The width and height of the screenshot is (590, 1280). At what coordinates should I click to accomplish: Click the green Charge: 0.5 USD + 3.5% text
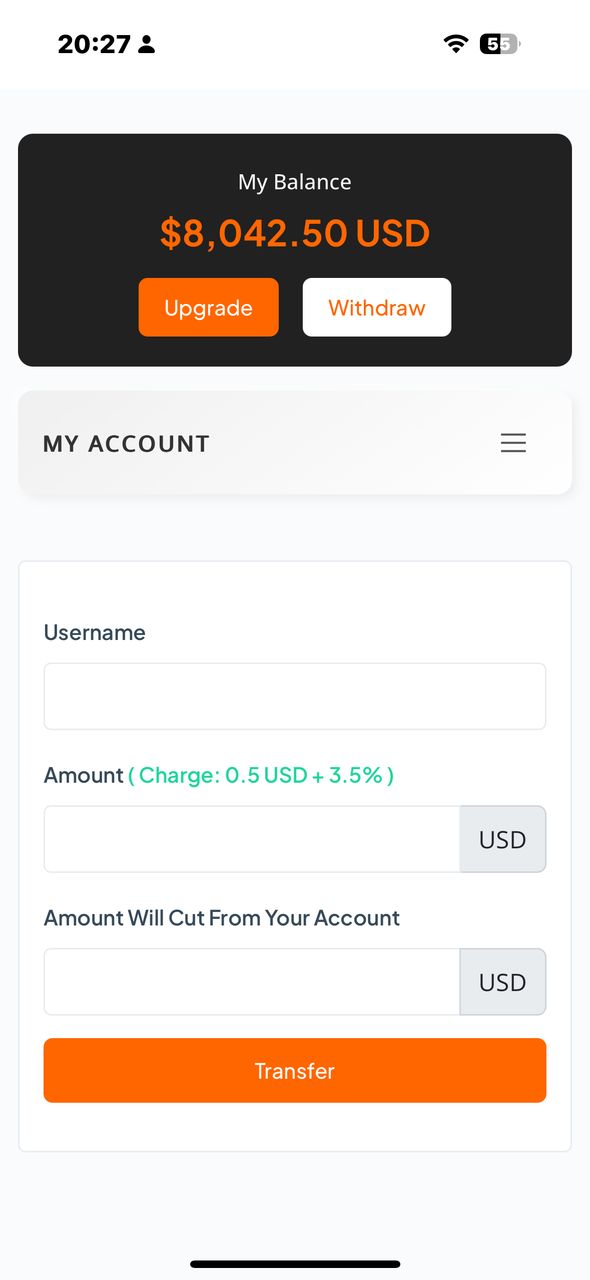pyautogui.click(x=261, y=775)
